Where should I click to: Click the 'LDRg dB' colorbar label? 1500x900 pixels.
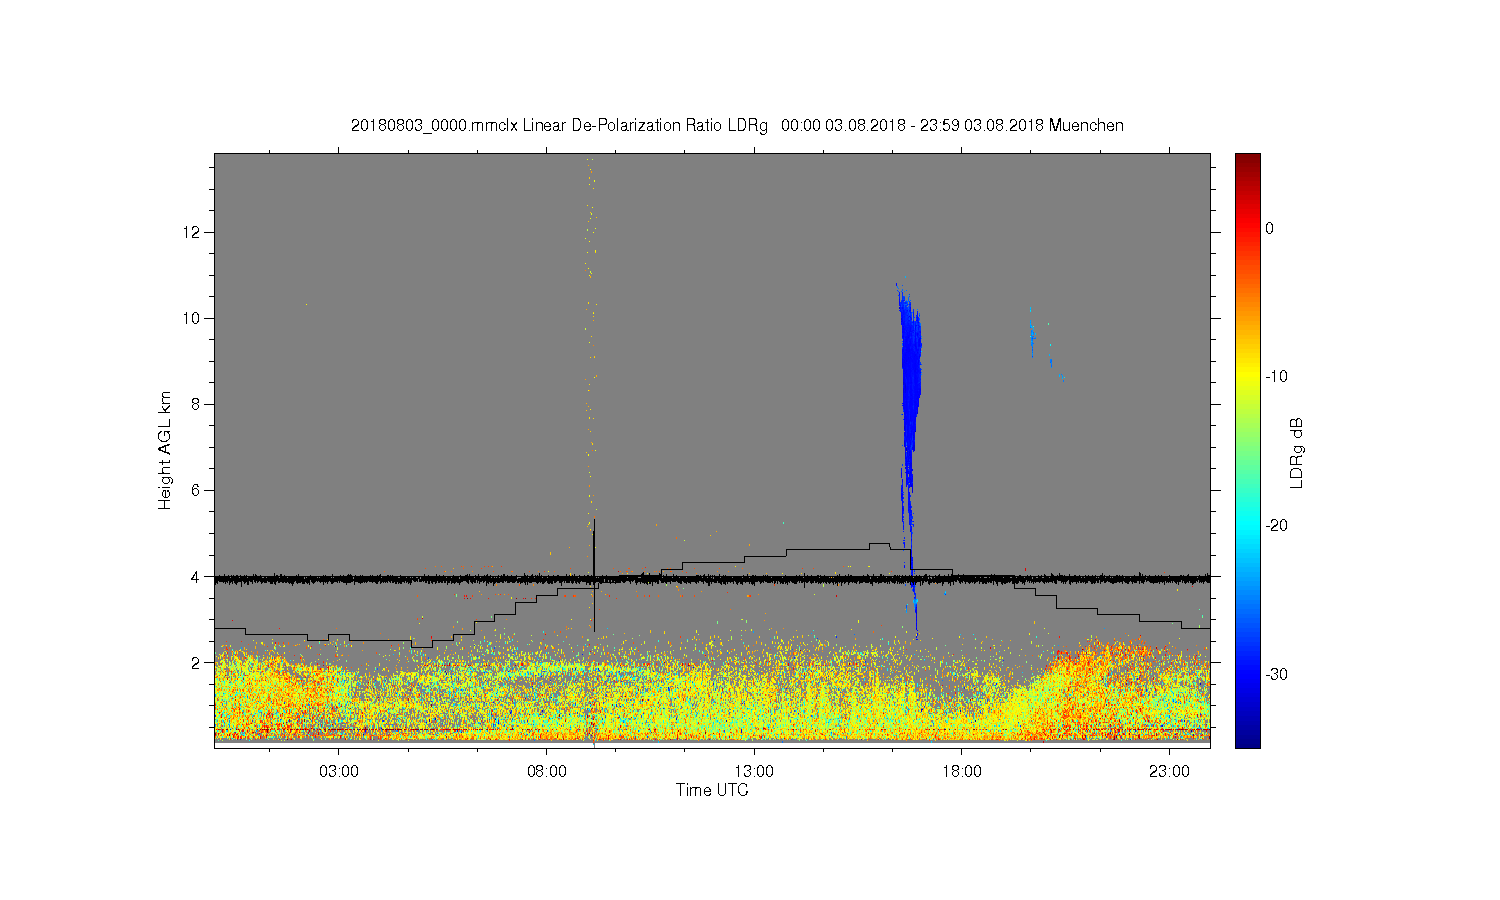(x=1296, y=452)
